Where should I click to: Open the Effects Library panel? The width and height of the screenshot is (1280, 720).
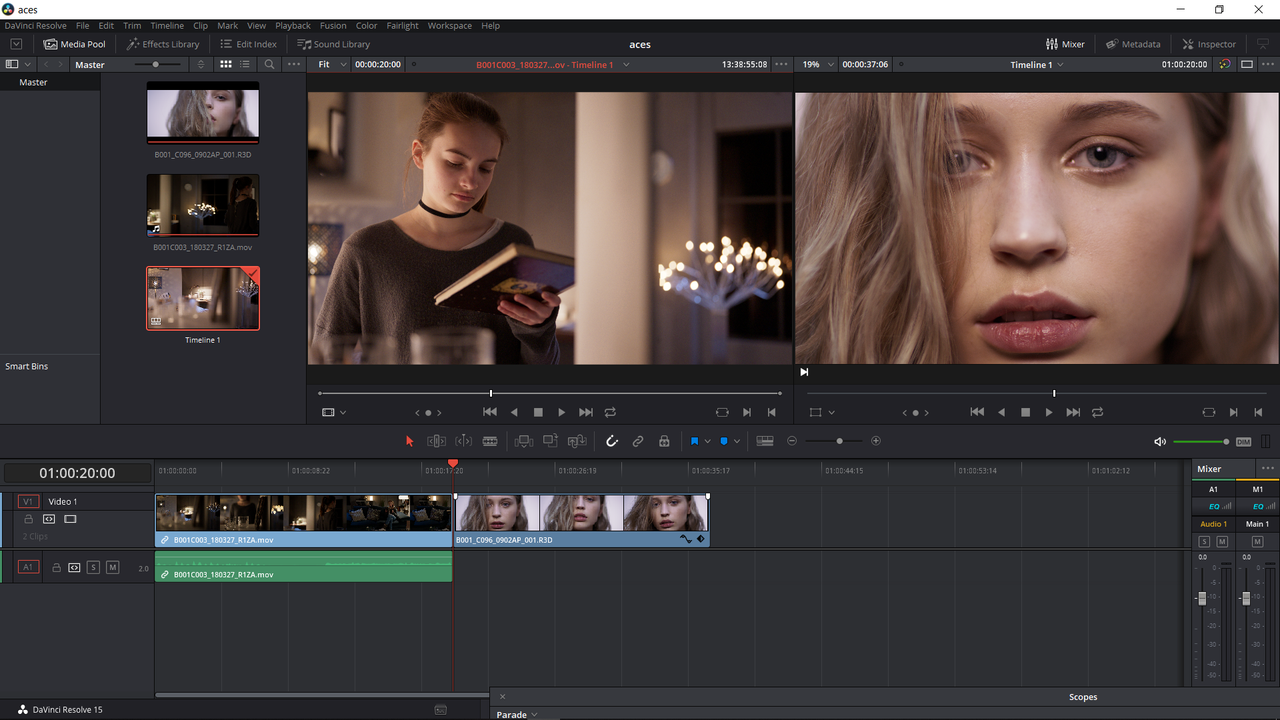click(163, 44)
